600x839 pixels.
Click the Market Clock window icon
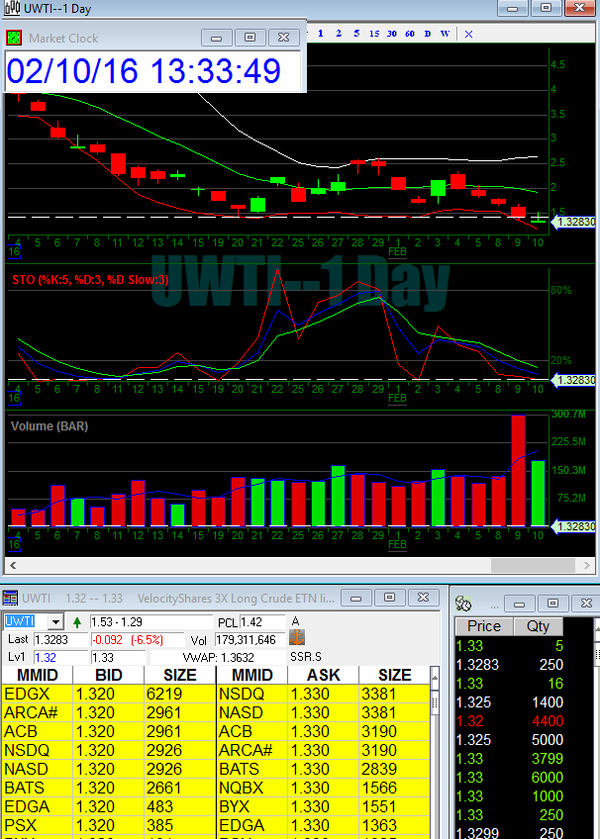pyautogui.click(x=14, y=38)
